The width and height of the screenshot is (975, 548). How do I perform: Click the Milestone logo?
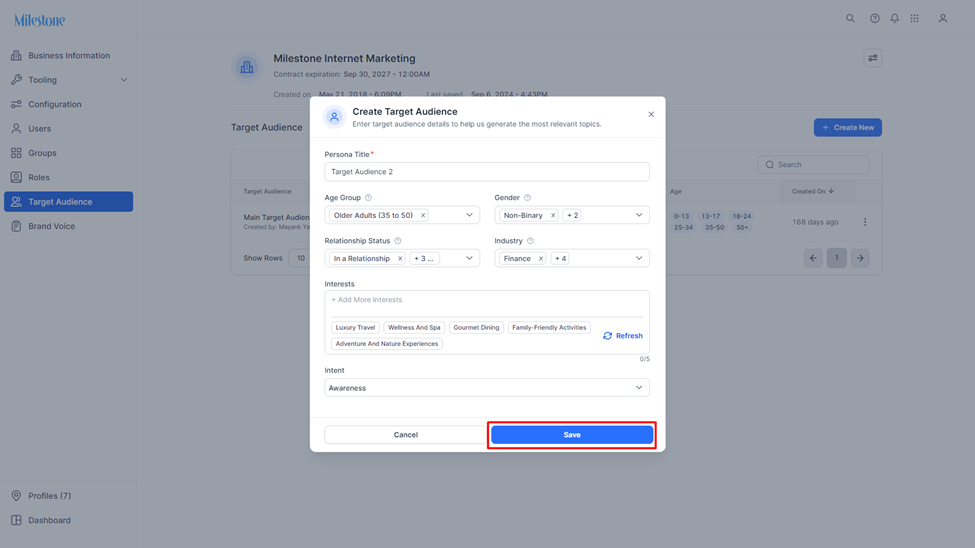point(40,20)
